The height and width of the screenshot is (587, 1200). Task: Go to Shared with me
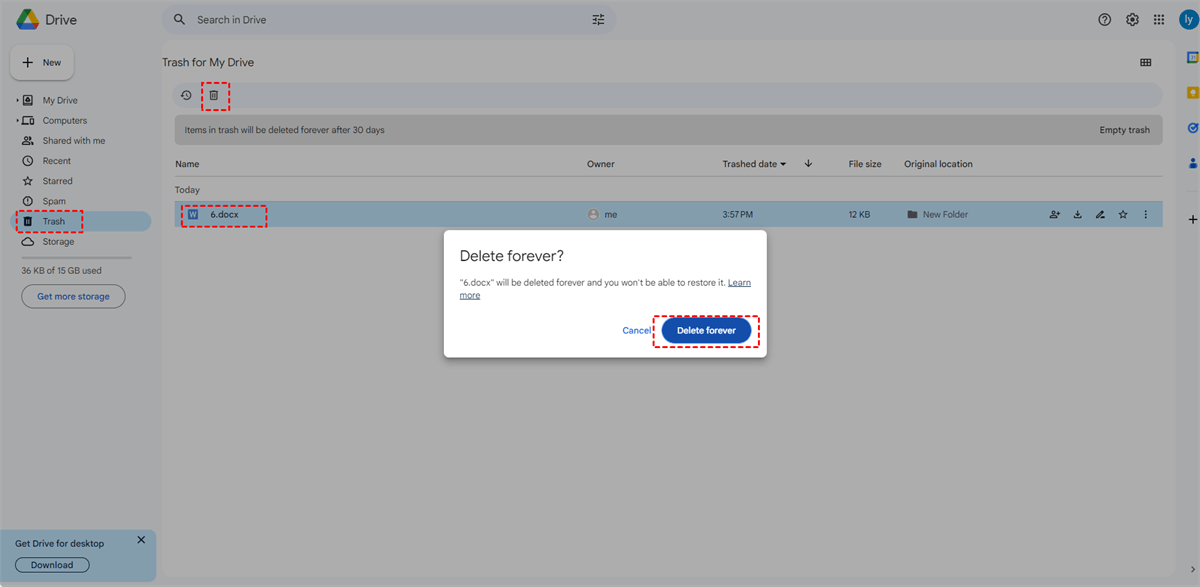pos(73,141)
